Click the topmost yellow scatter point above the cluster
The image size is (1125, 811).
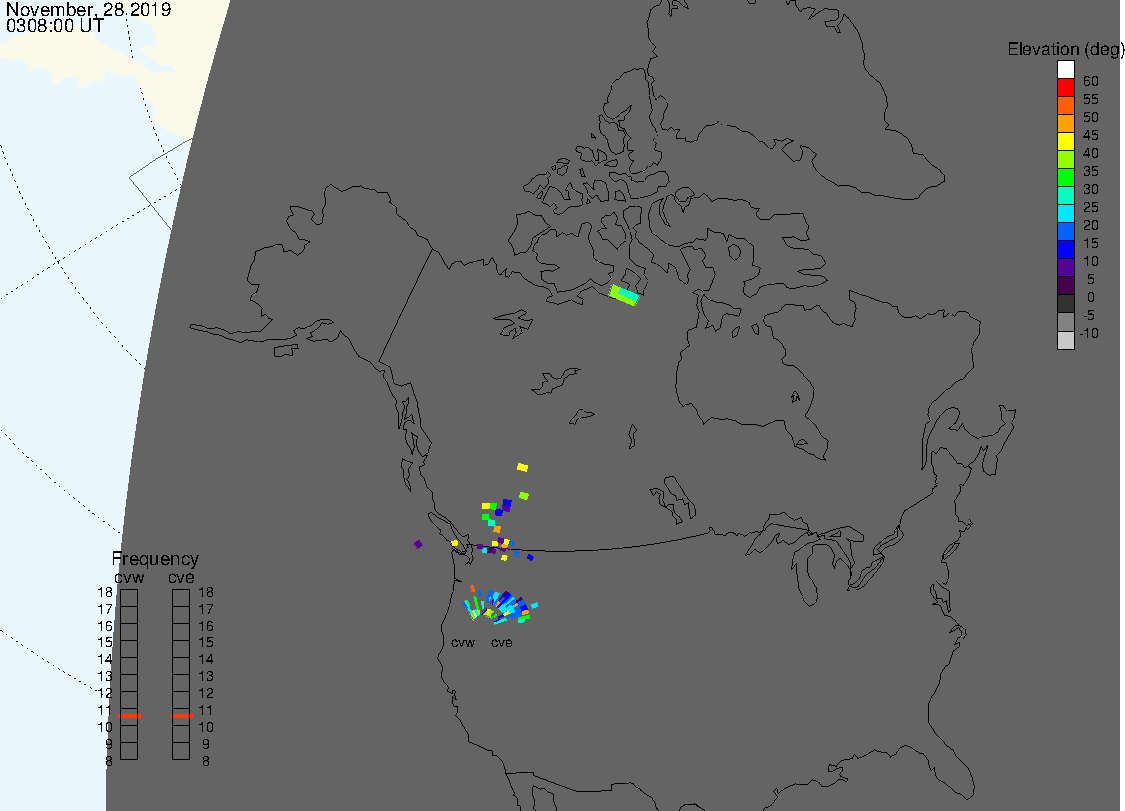[x=522, y=467]
